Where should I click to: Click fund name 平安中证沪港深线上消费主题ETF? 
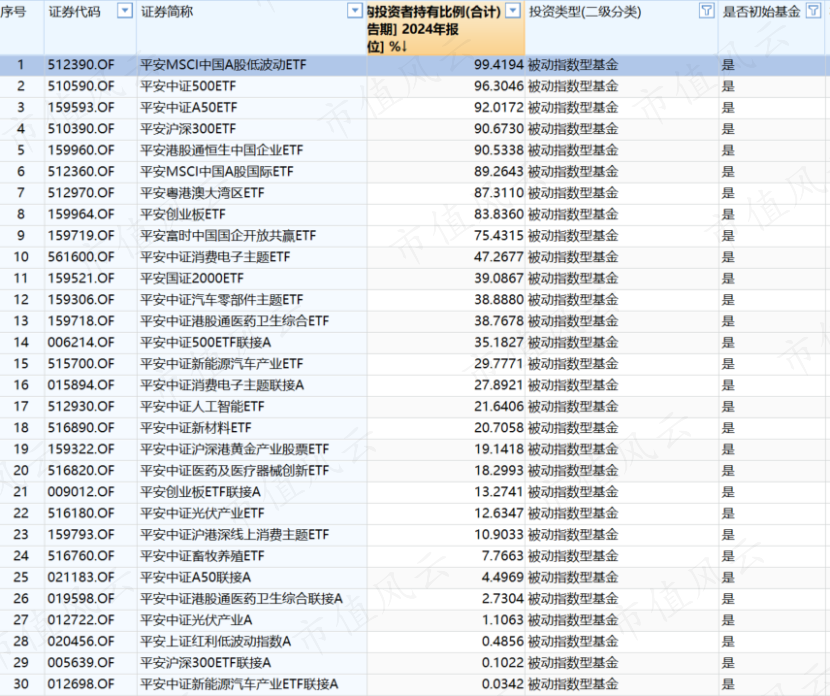[234, 535]
